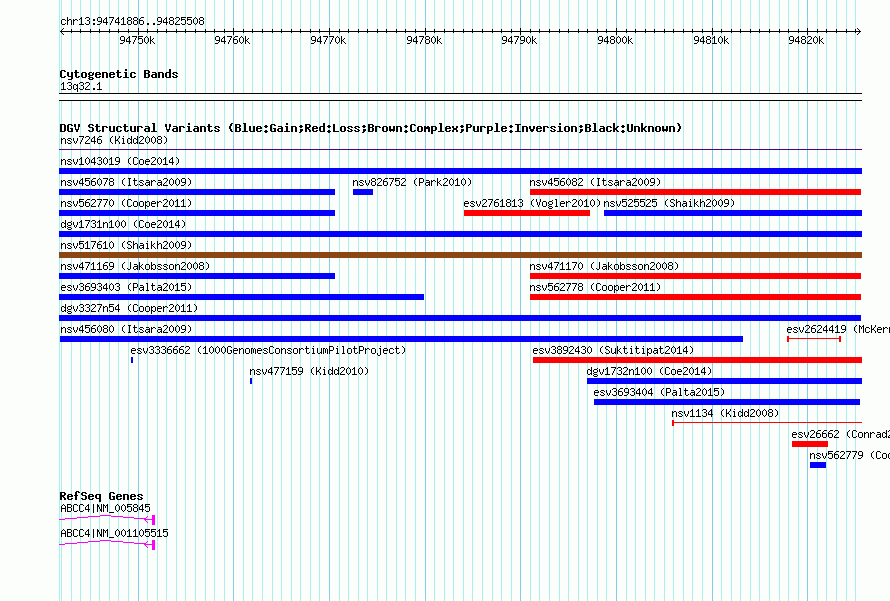The height and width of the screenshot is (601, 890).
Task: Select the ABCC4|NM_001105515 gene glyph
Action: coord(107,544)
